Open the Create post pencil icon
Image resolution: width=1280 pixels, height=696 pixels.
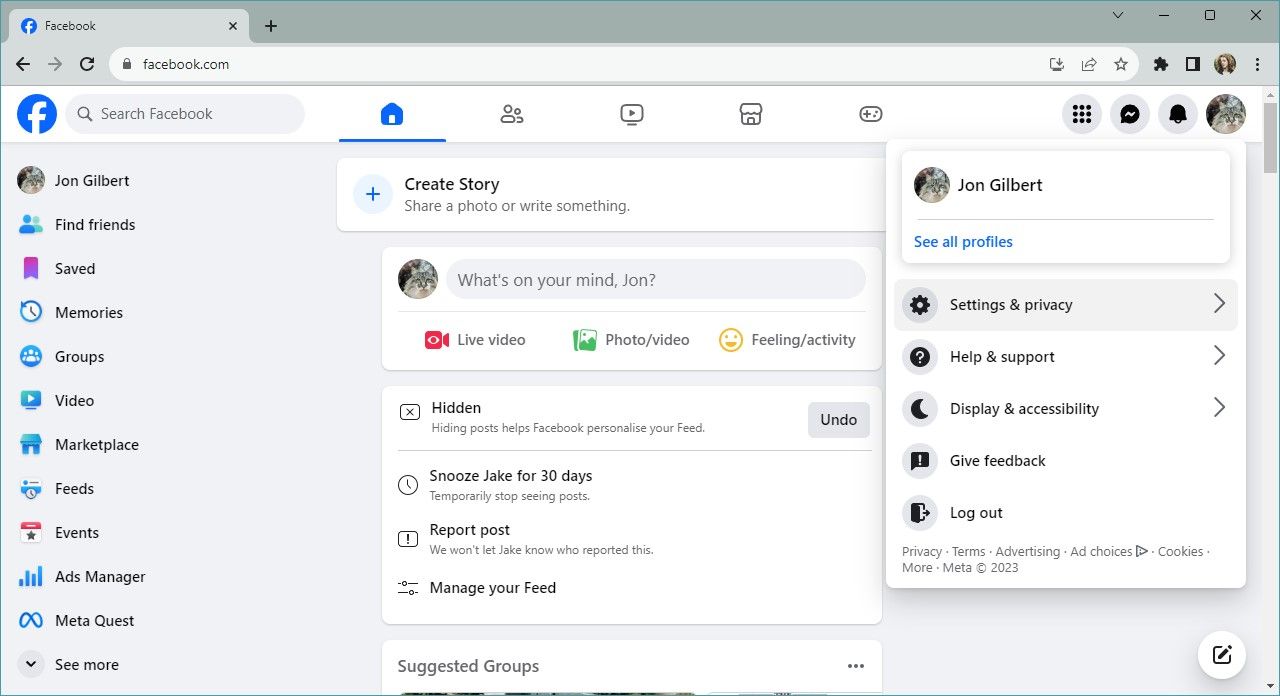tap(1221, 655)
